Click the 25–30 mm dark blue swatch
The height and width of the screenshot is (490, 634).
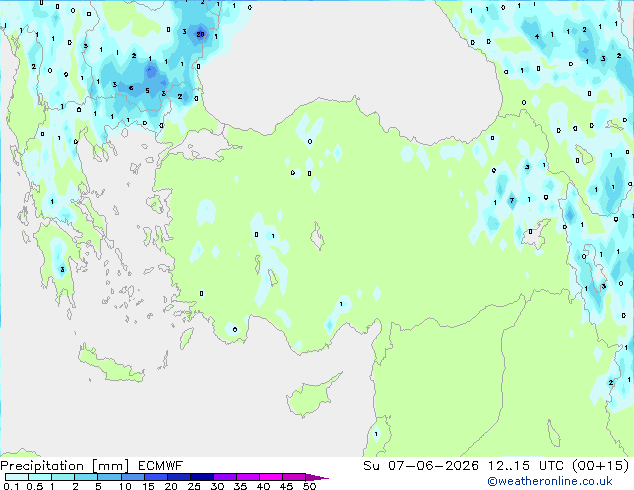[201, 477]
